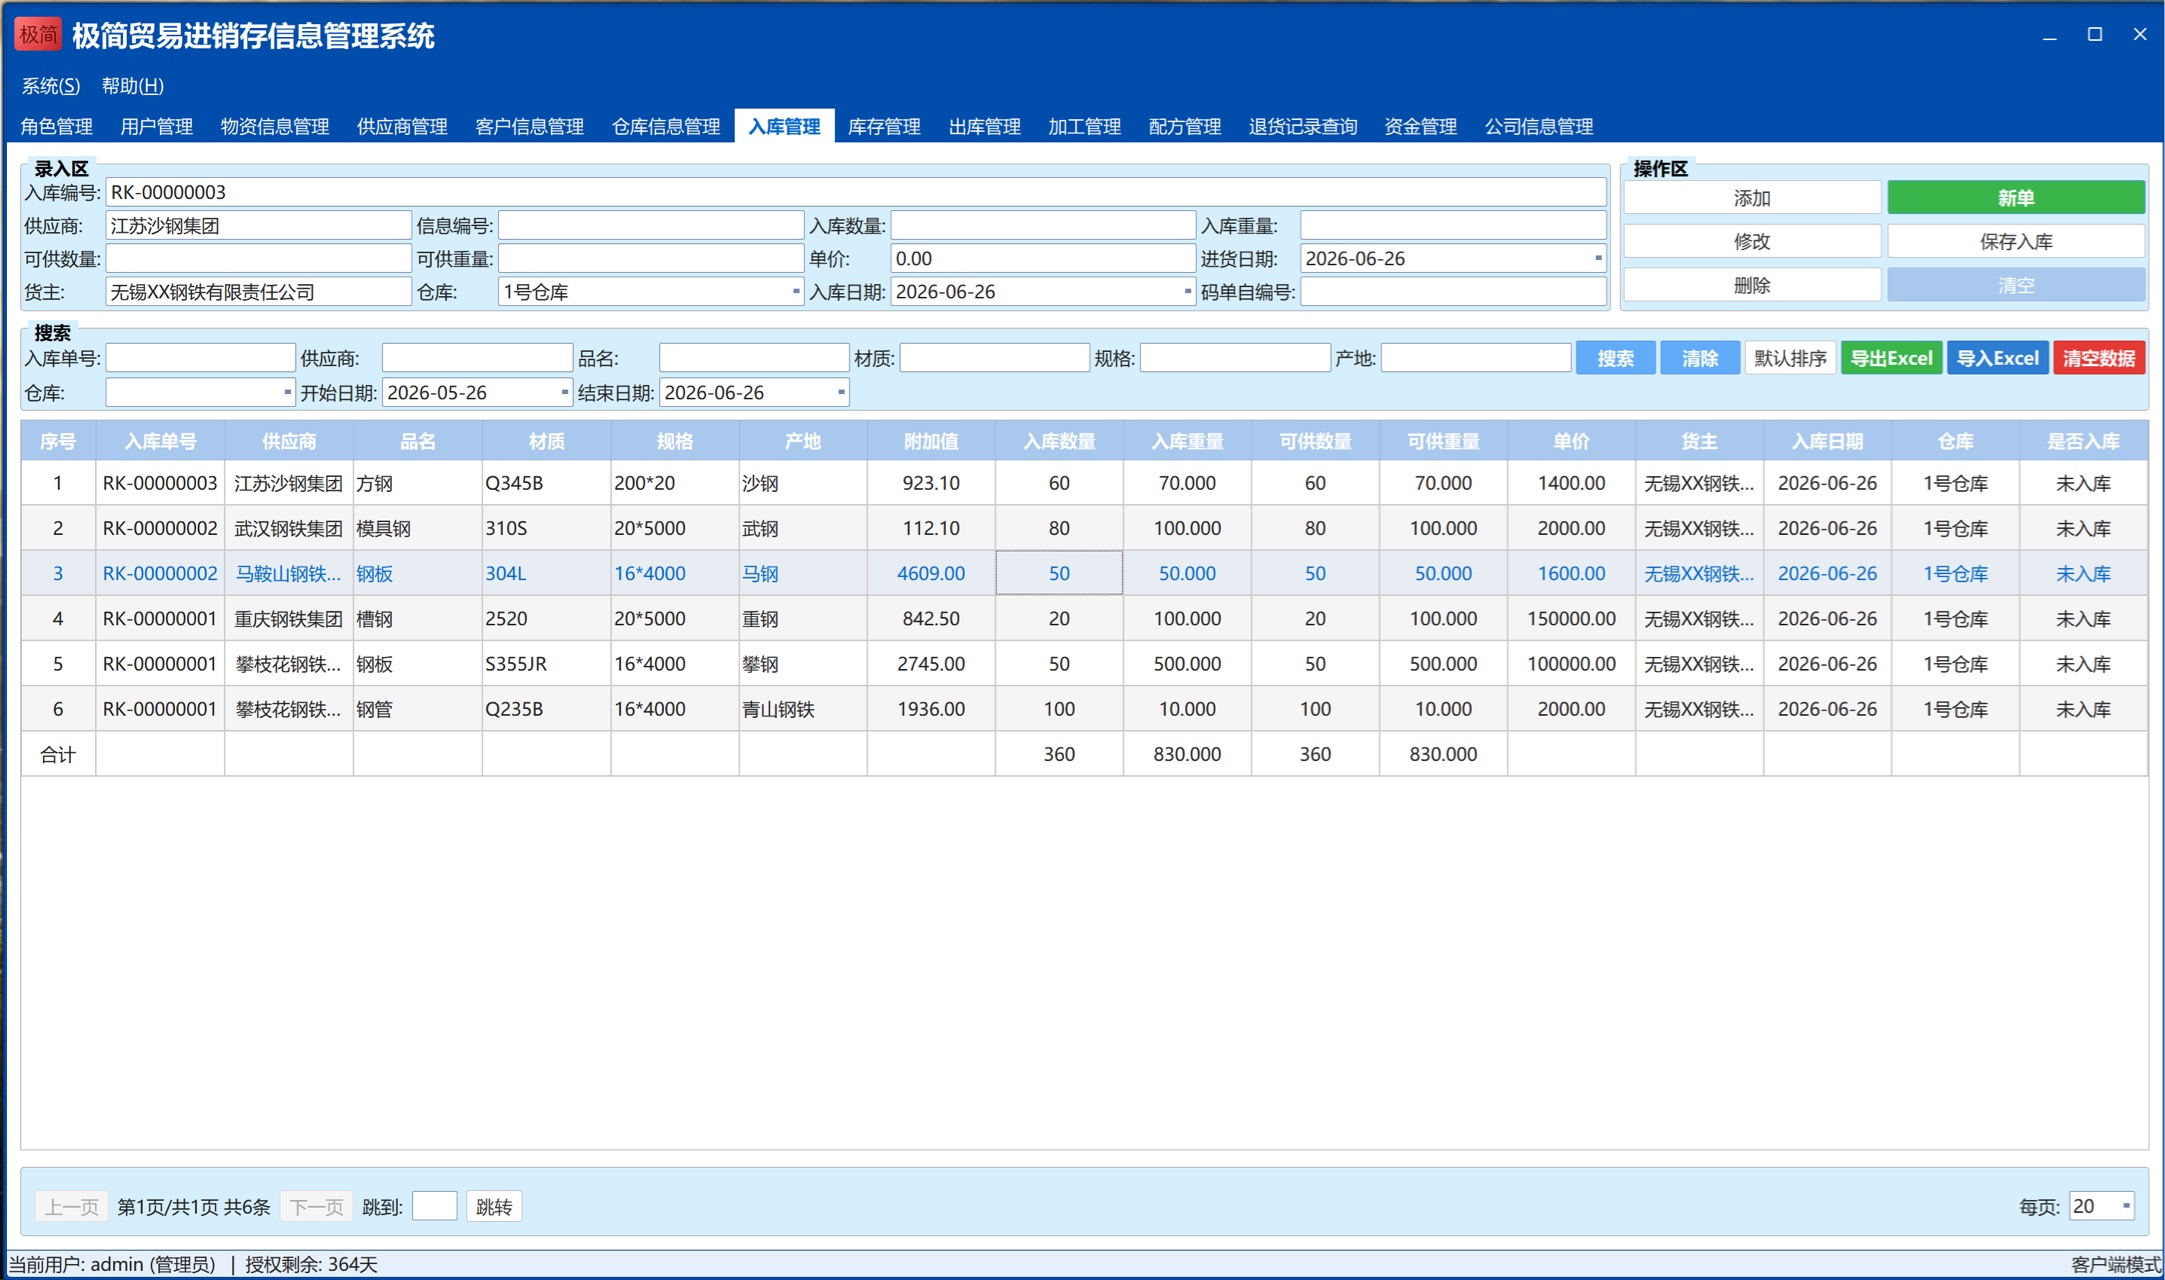2165x1280 pixels.
Task: Click the 入库单号 search field
Action: pyautogui.click(x=200, y=358)
